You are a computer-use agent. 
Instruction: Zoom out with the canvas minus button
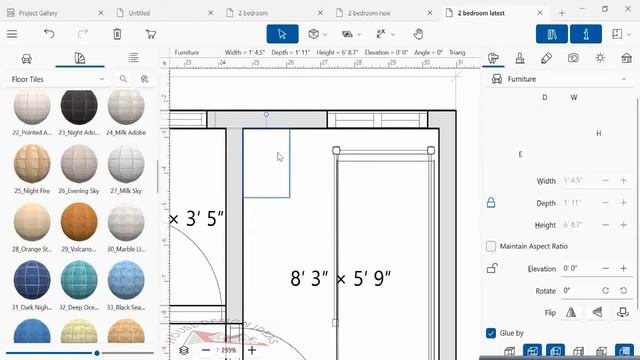(x=206, y=350)
